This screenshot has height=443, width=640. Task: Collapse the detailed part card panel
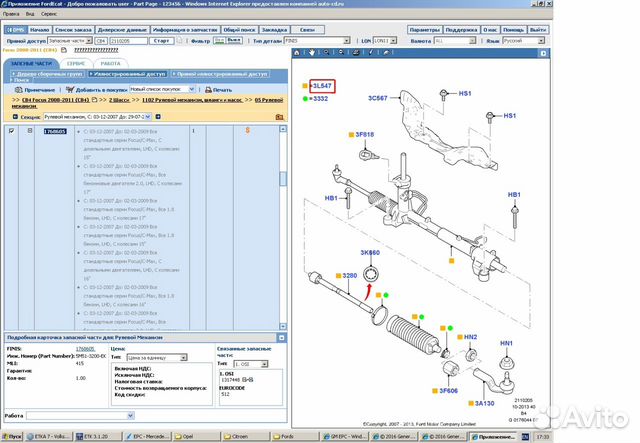coord(282,338)
